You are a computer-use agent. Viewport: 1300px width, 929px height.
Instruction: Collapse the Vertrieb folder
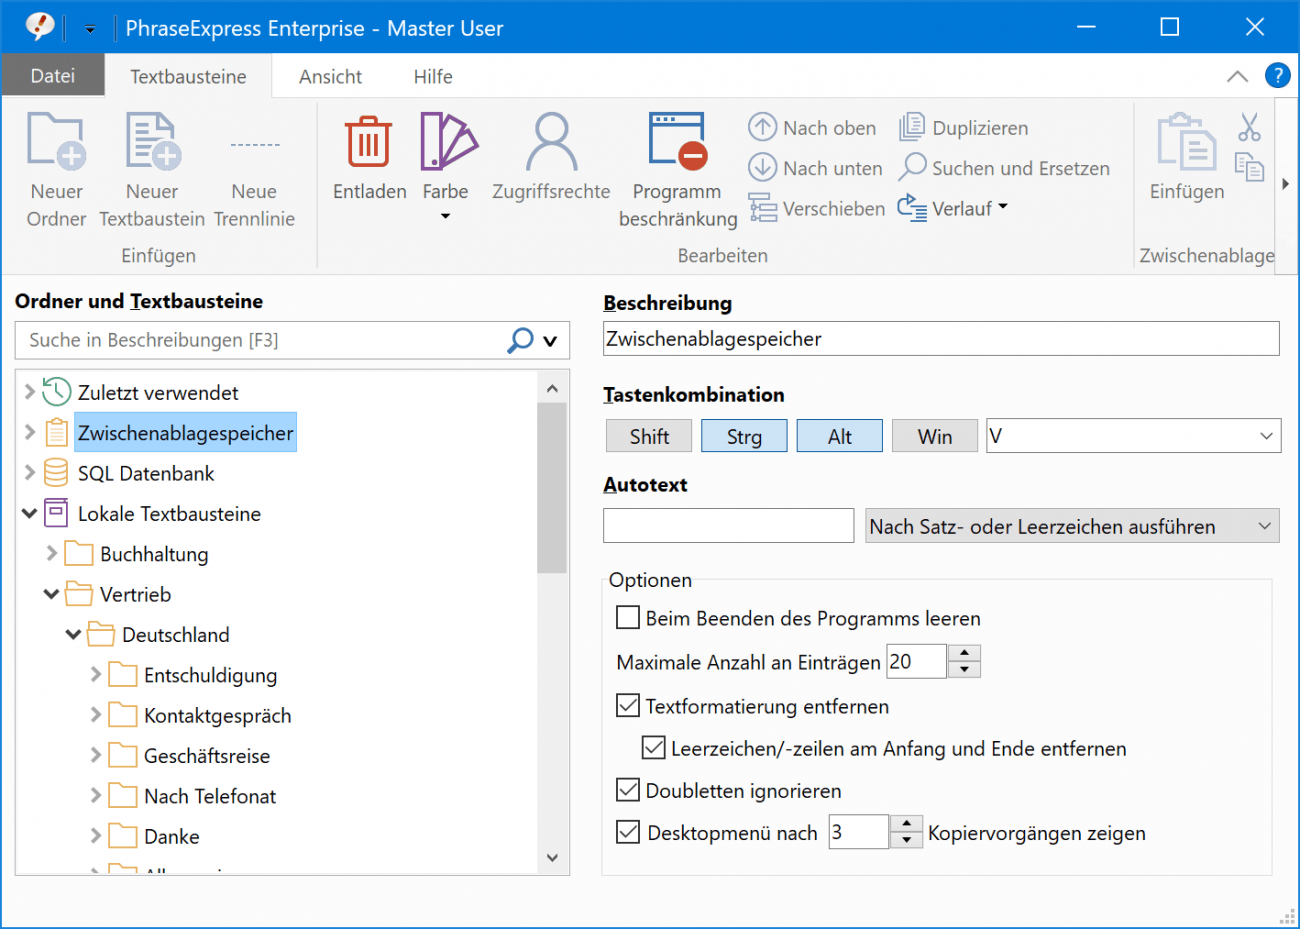[x=51, y=594]
